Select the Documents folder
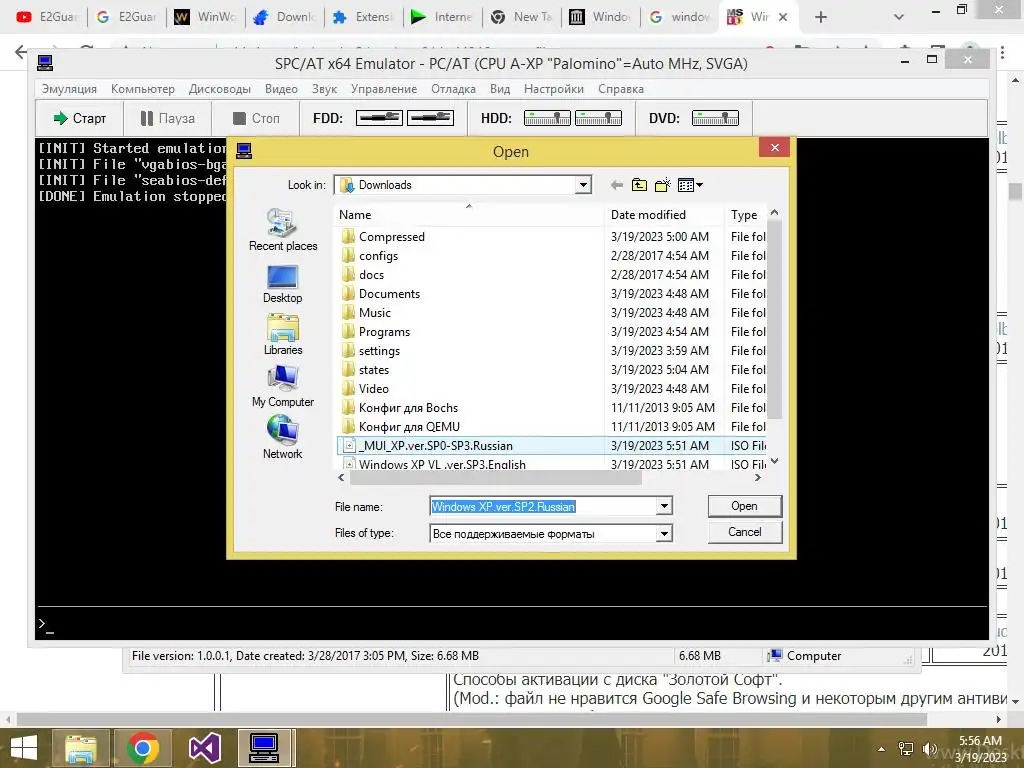1024x768 pixels. (389, 294)
